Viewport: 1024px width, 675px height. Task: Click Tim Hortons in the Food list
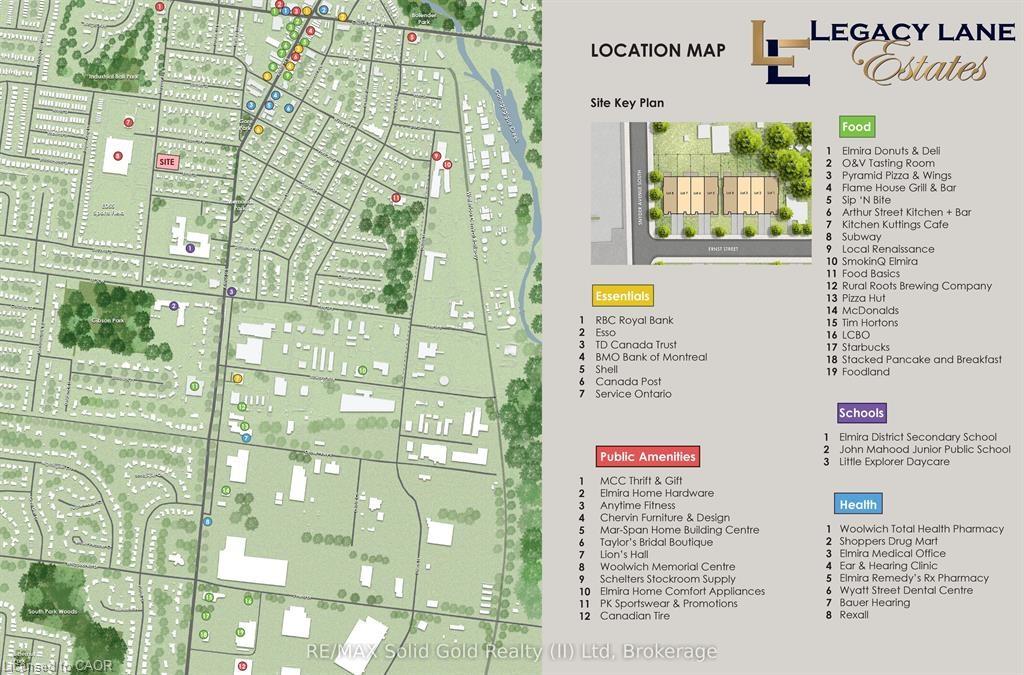click(870, 323)
